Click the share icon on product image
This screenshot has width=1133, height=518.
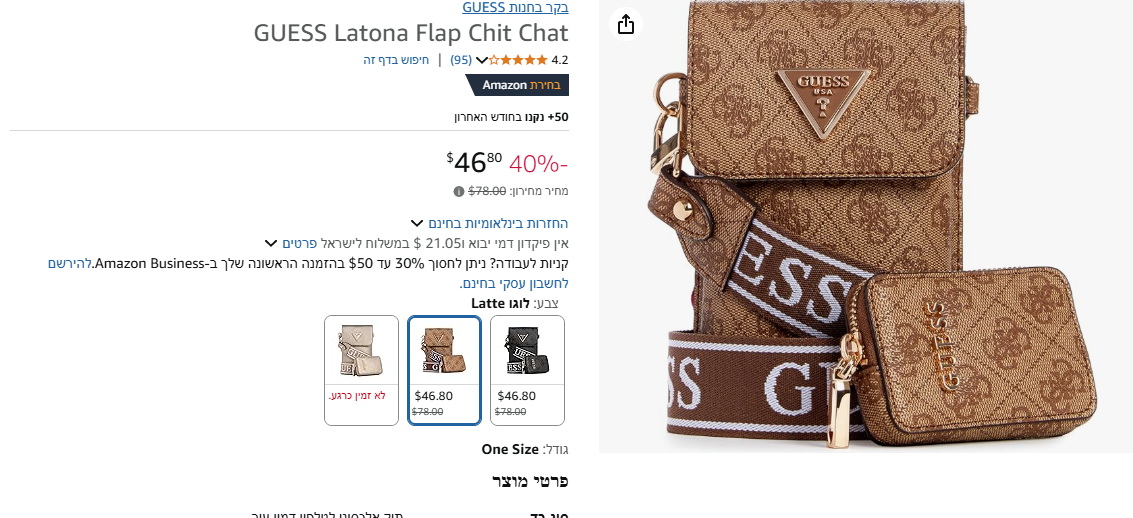click(x=626, y=24)
